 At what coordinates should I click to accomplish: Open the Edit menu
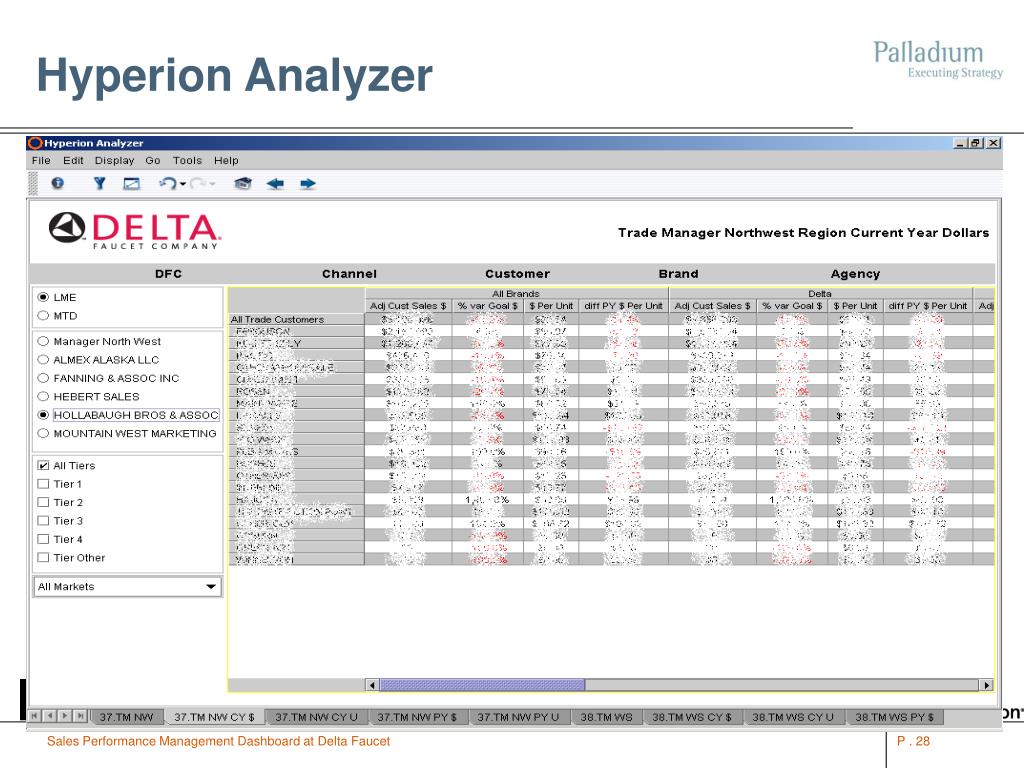coord(73,161)
